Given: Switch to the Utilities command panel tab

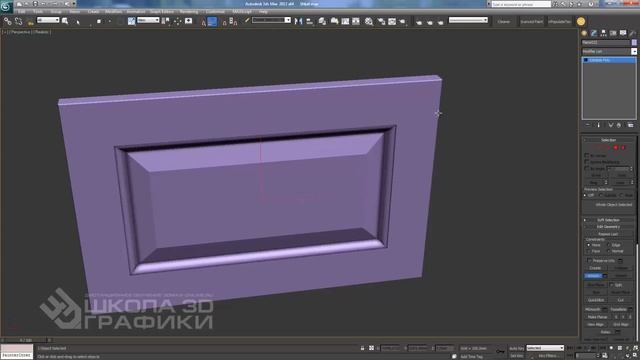Looking at the screenshot, I should click(x=632, y=33).
